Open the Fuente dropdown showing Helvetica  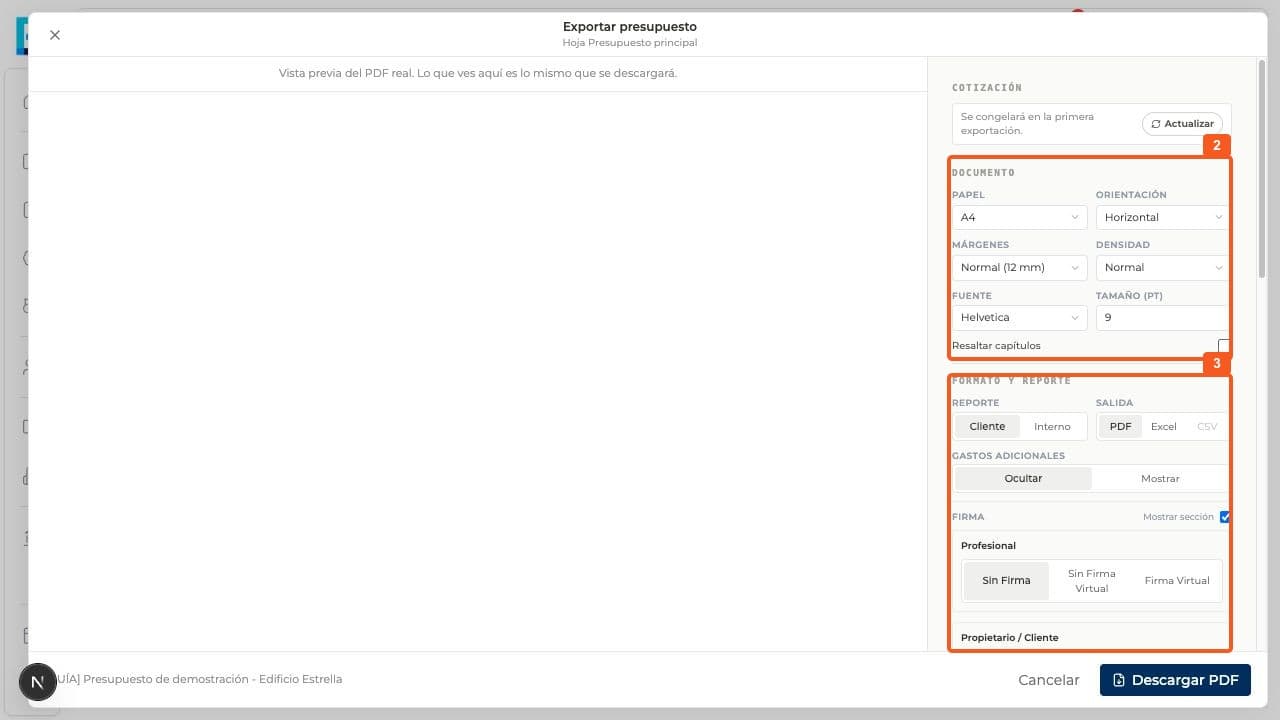1019,317
